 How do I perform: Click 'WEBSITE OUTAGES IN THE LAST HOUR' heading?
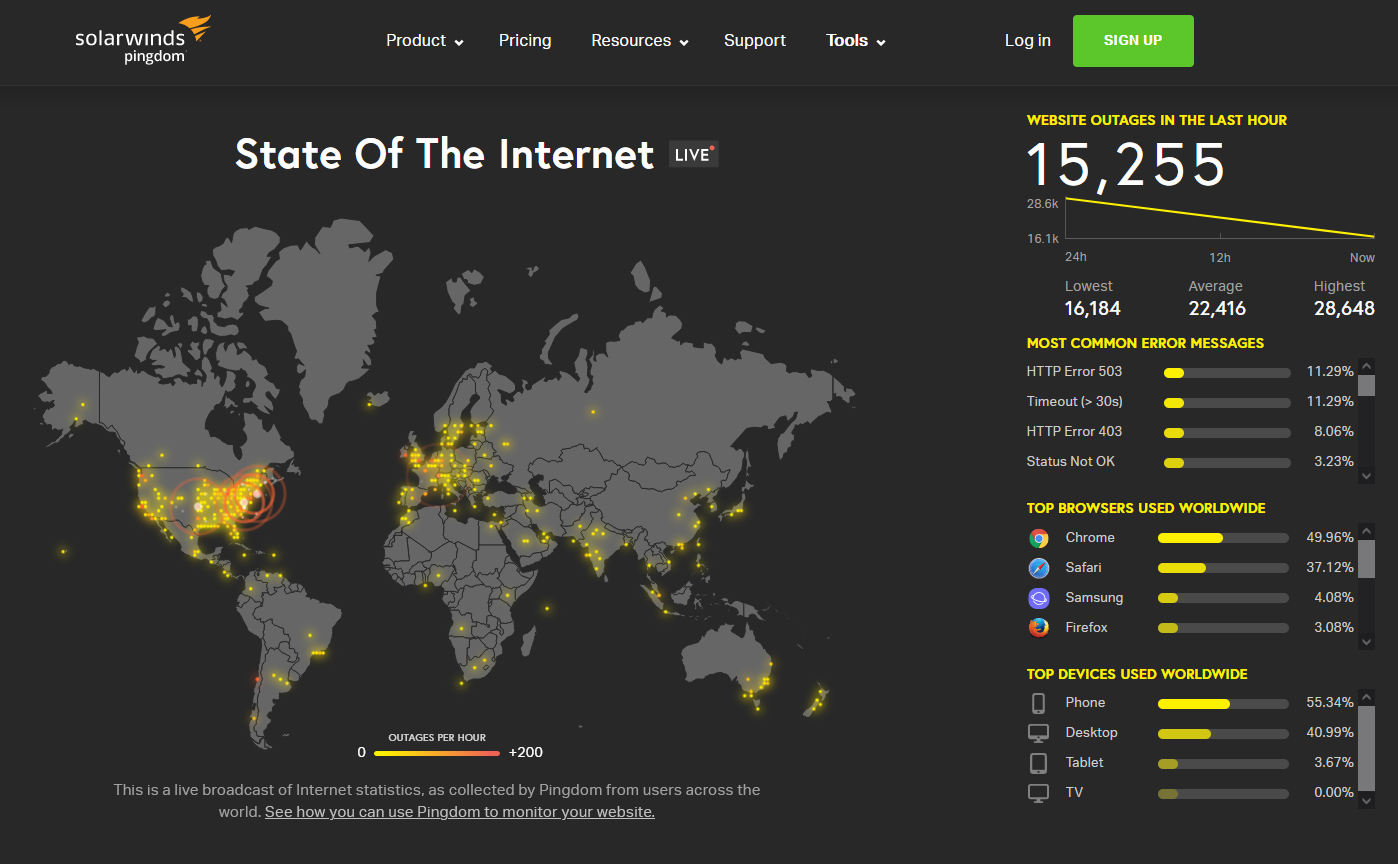[1157, 120]
